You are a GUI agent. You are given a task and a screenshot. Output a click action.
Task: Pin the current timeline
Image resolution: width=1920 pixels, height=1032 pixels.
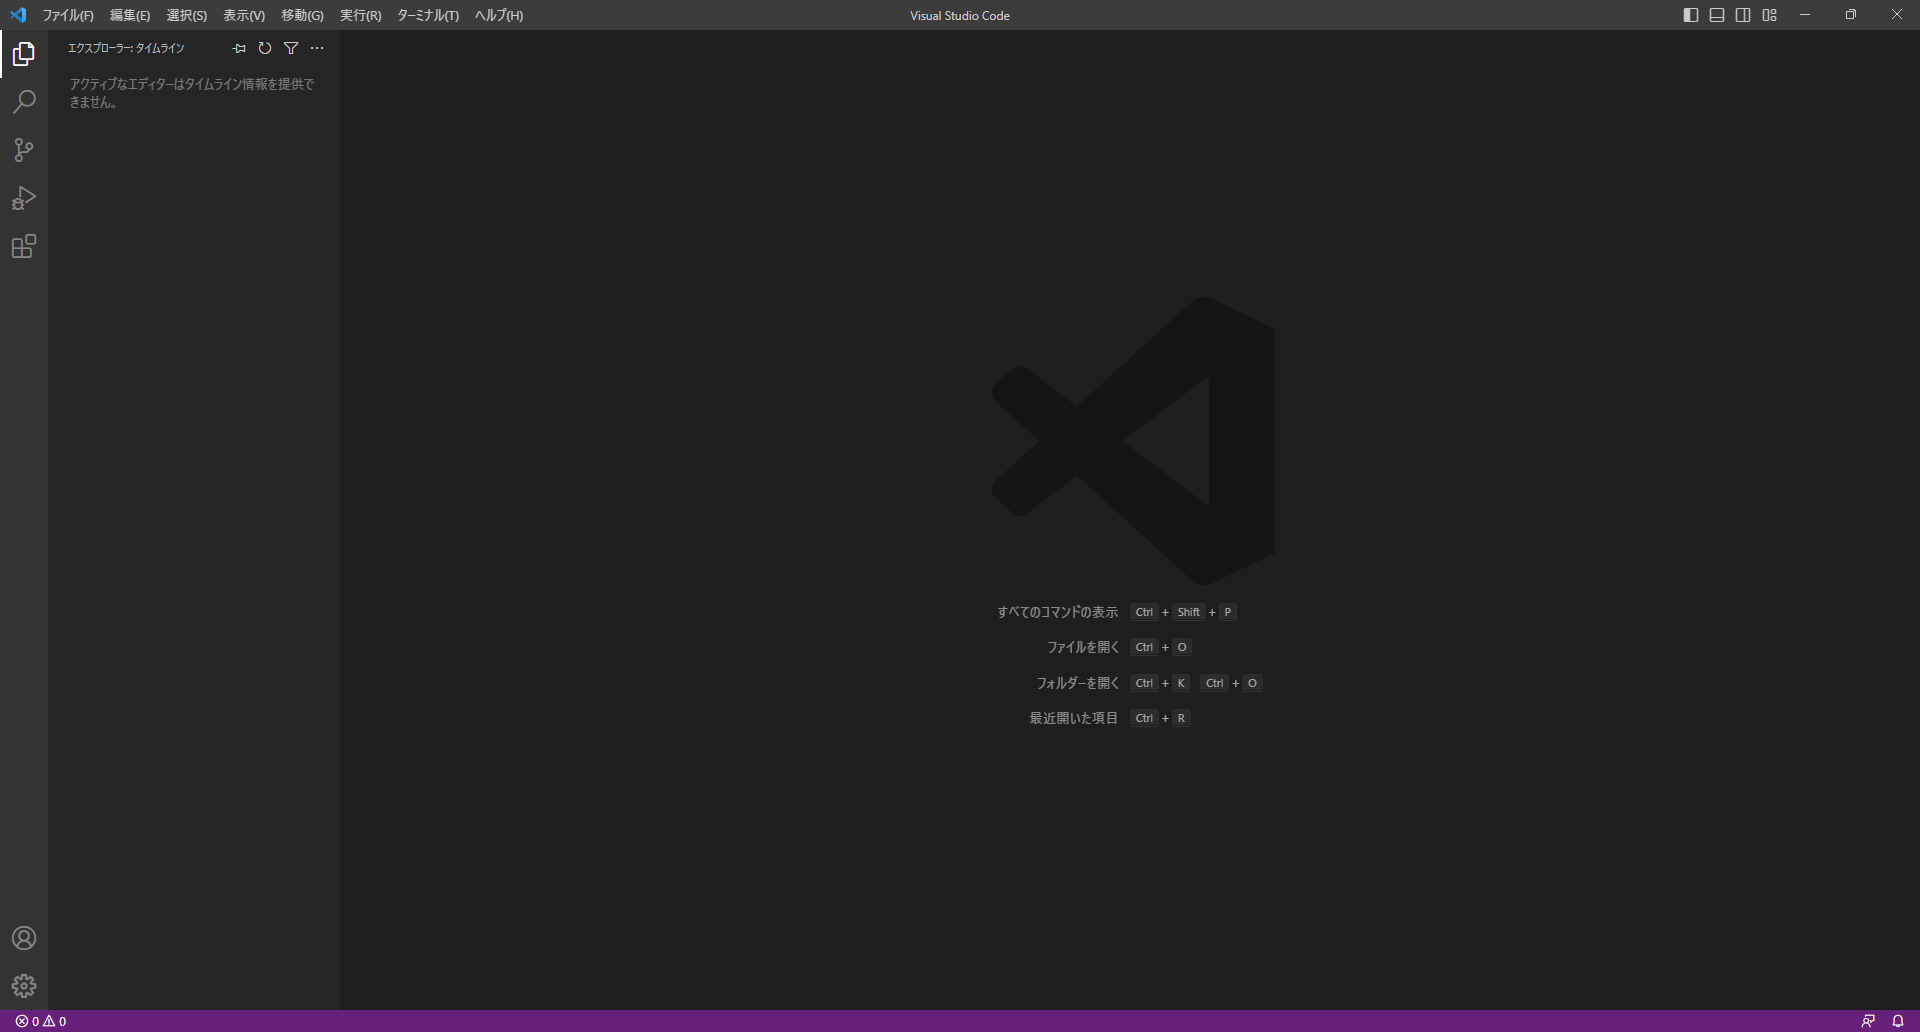click(x=239, y=48)
